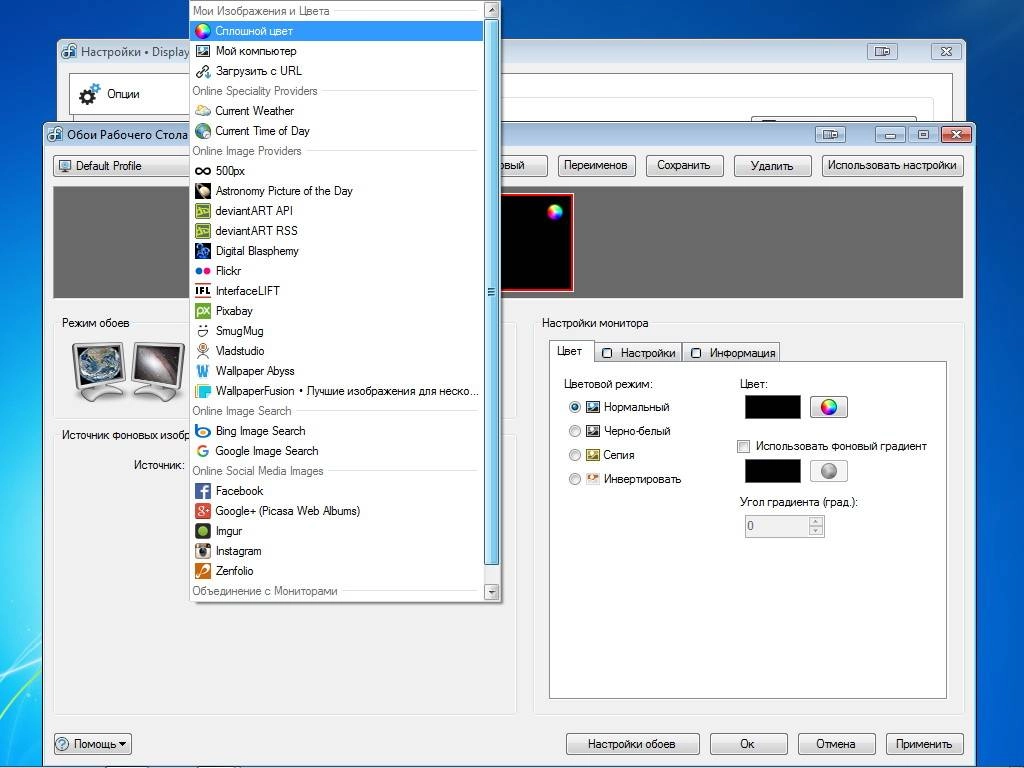Choose the Zenfolio icon
Screen dimensions: 1024x768
pyautogui.click(x=203, y=571)
